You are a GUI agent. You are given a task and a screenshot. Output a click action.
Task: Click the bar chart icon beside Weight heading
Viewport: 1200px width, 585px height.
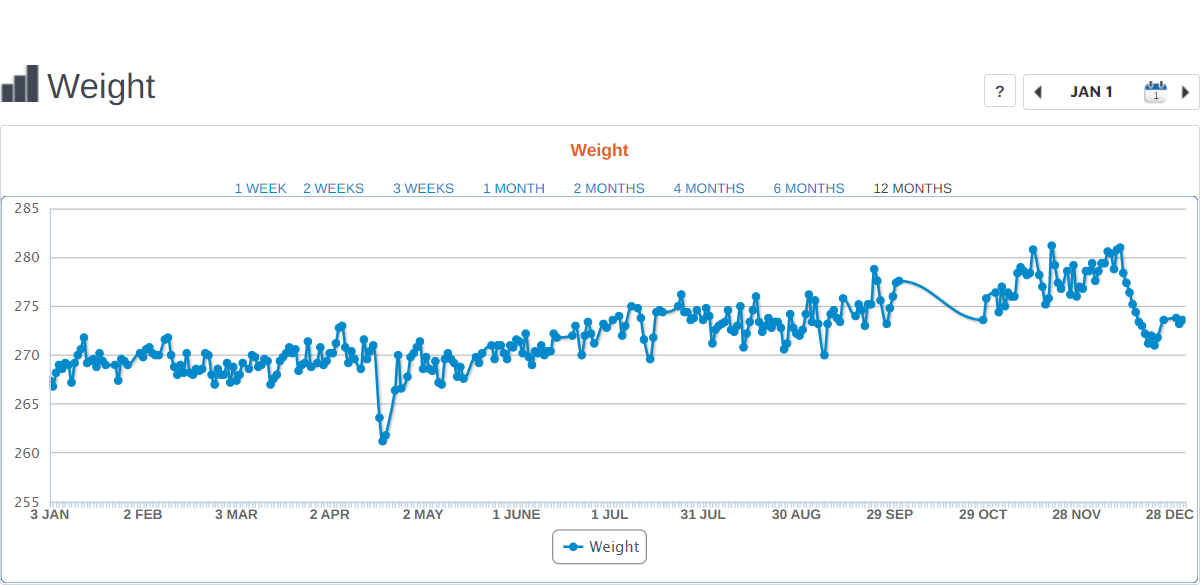coord(20,85)
